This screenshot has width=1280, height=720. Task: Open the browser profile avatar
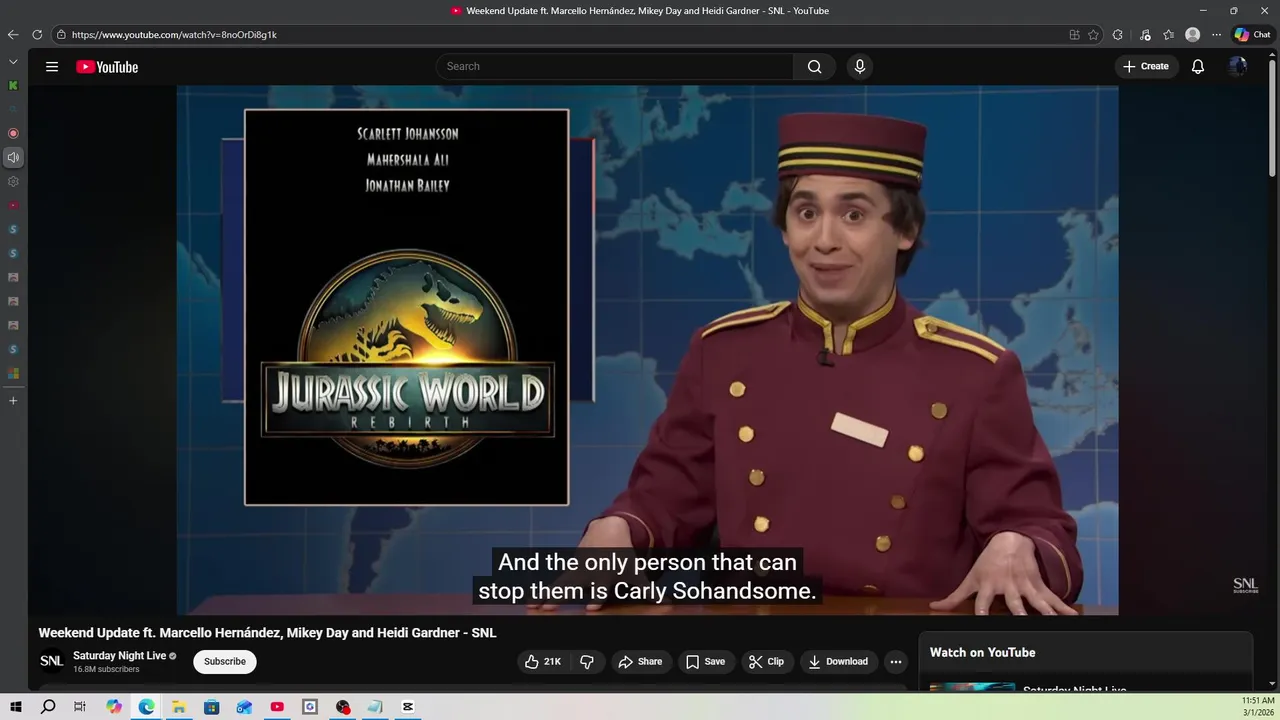(1192, 34)
